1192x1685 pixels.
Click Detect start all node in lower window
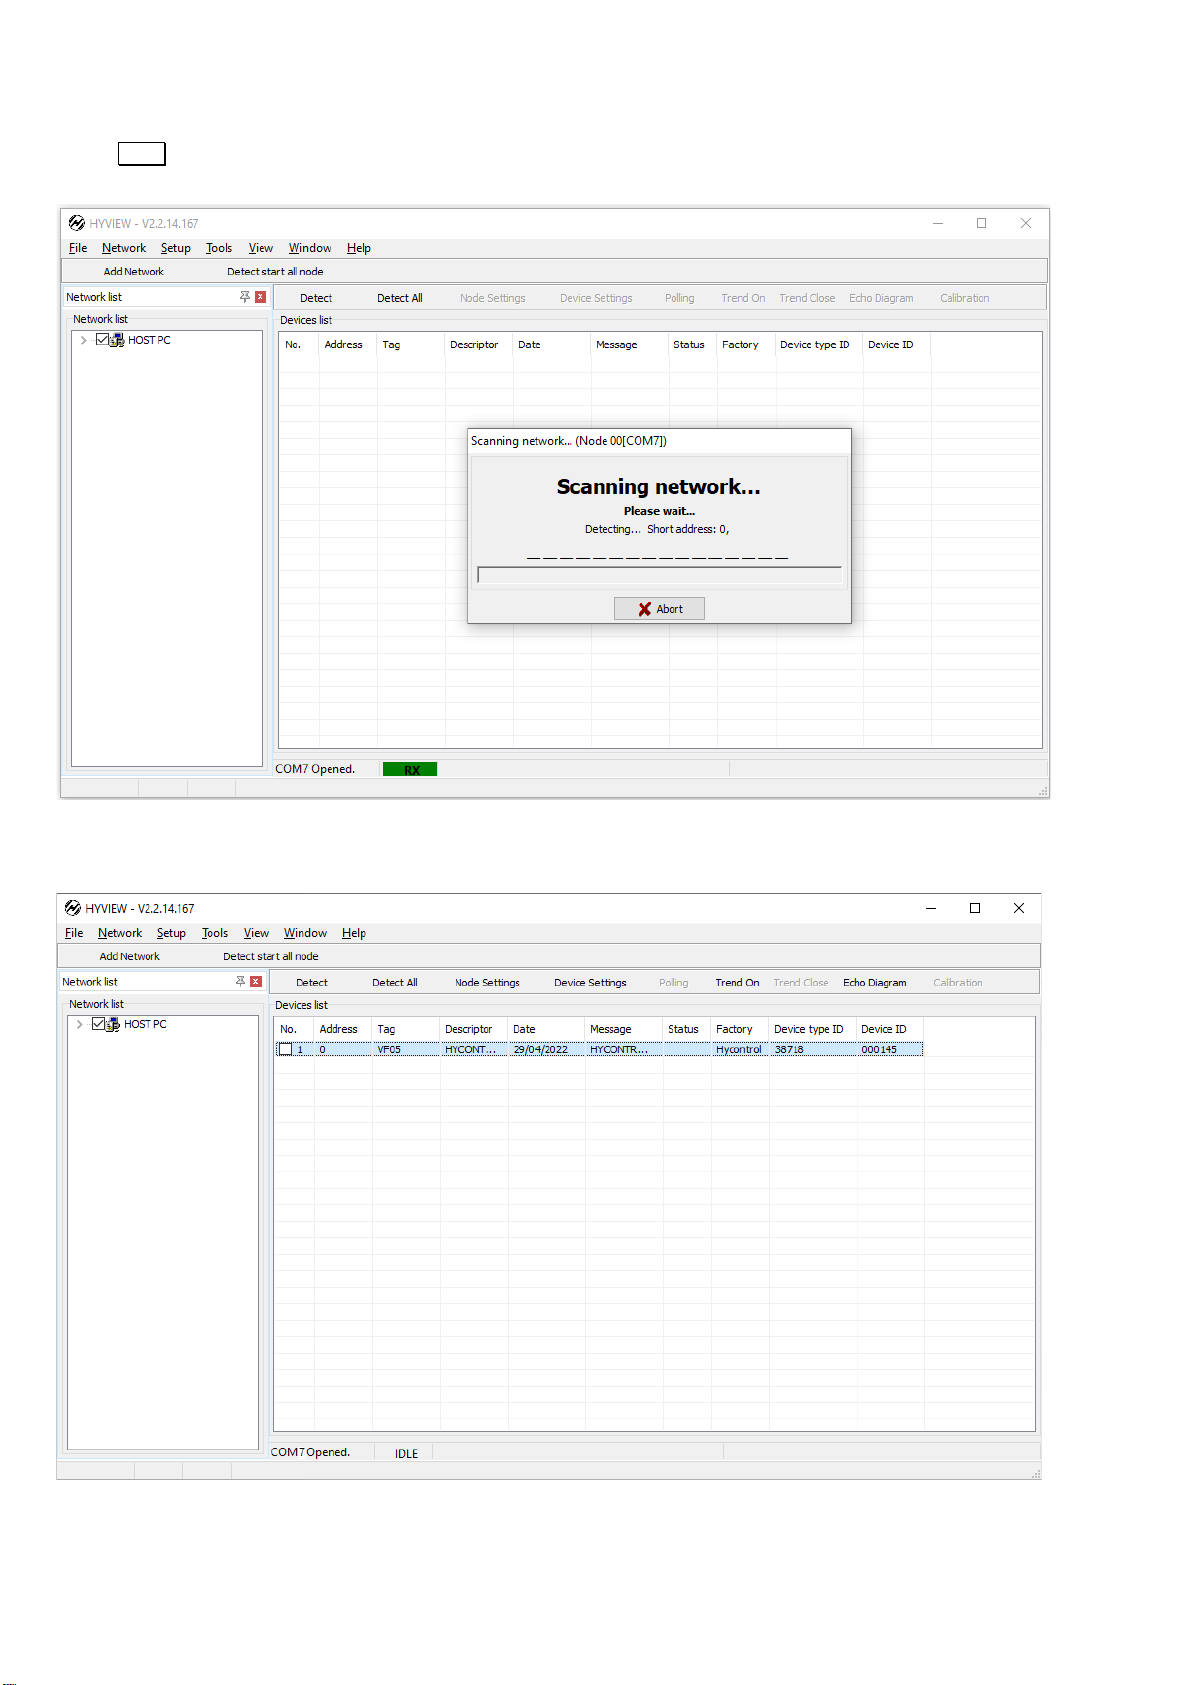tap(271, 957)
